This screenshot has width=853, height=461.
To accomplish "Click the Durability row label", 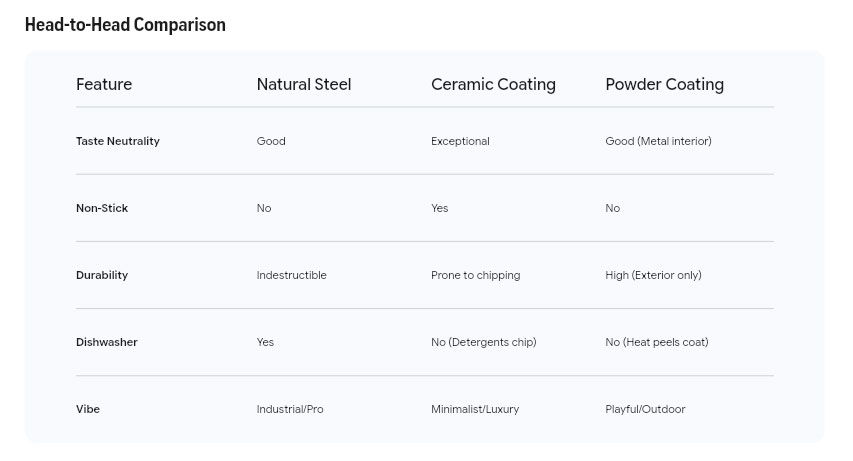I will tap(102, 275).
